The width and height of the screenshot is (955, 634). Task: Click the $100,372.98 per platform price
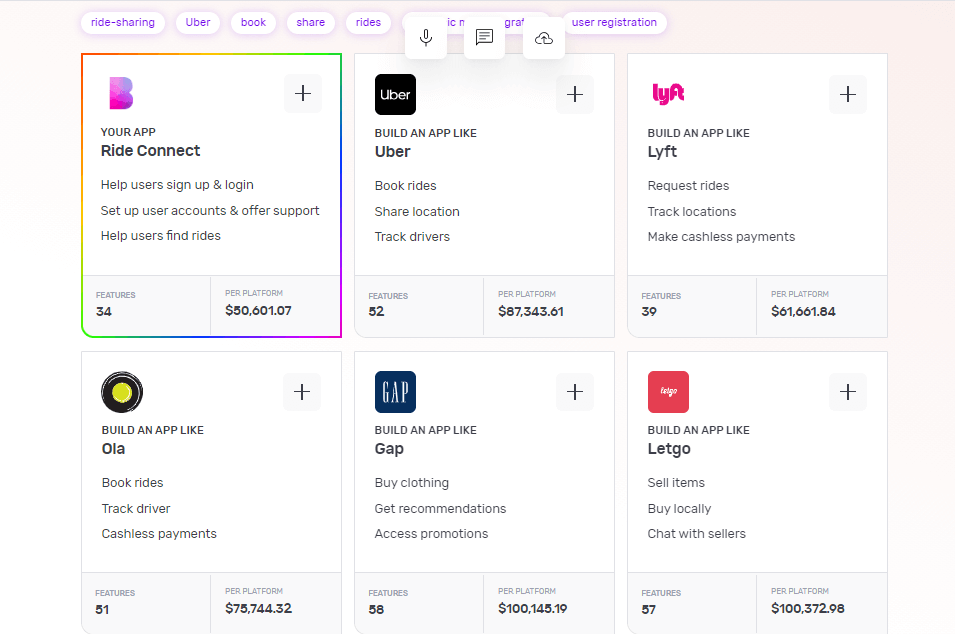pyautogui.click(x=808, y=608)
